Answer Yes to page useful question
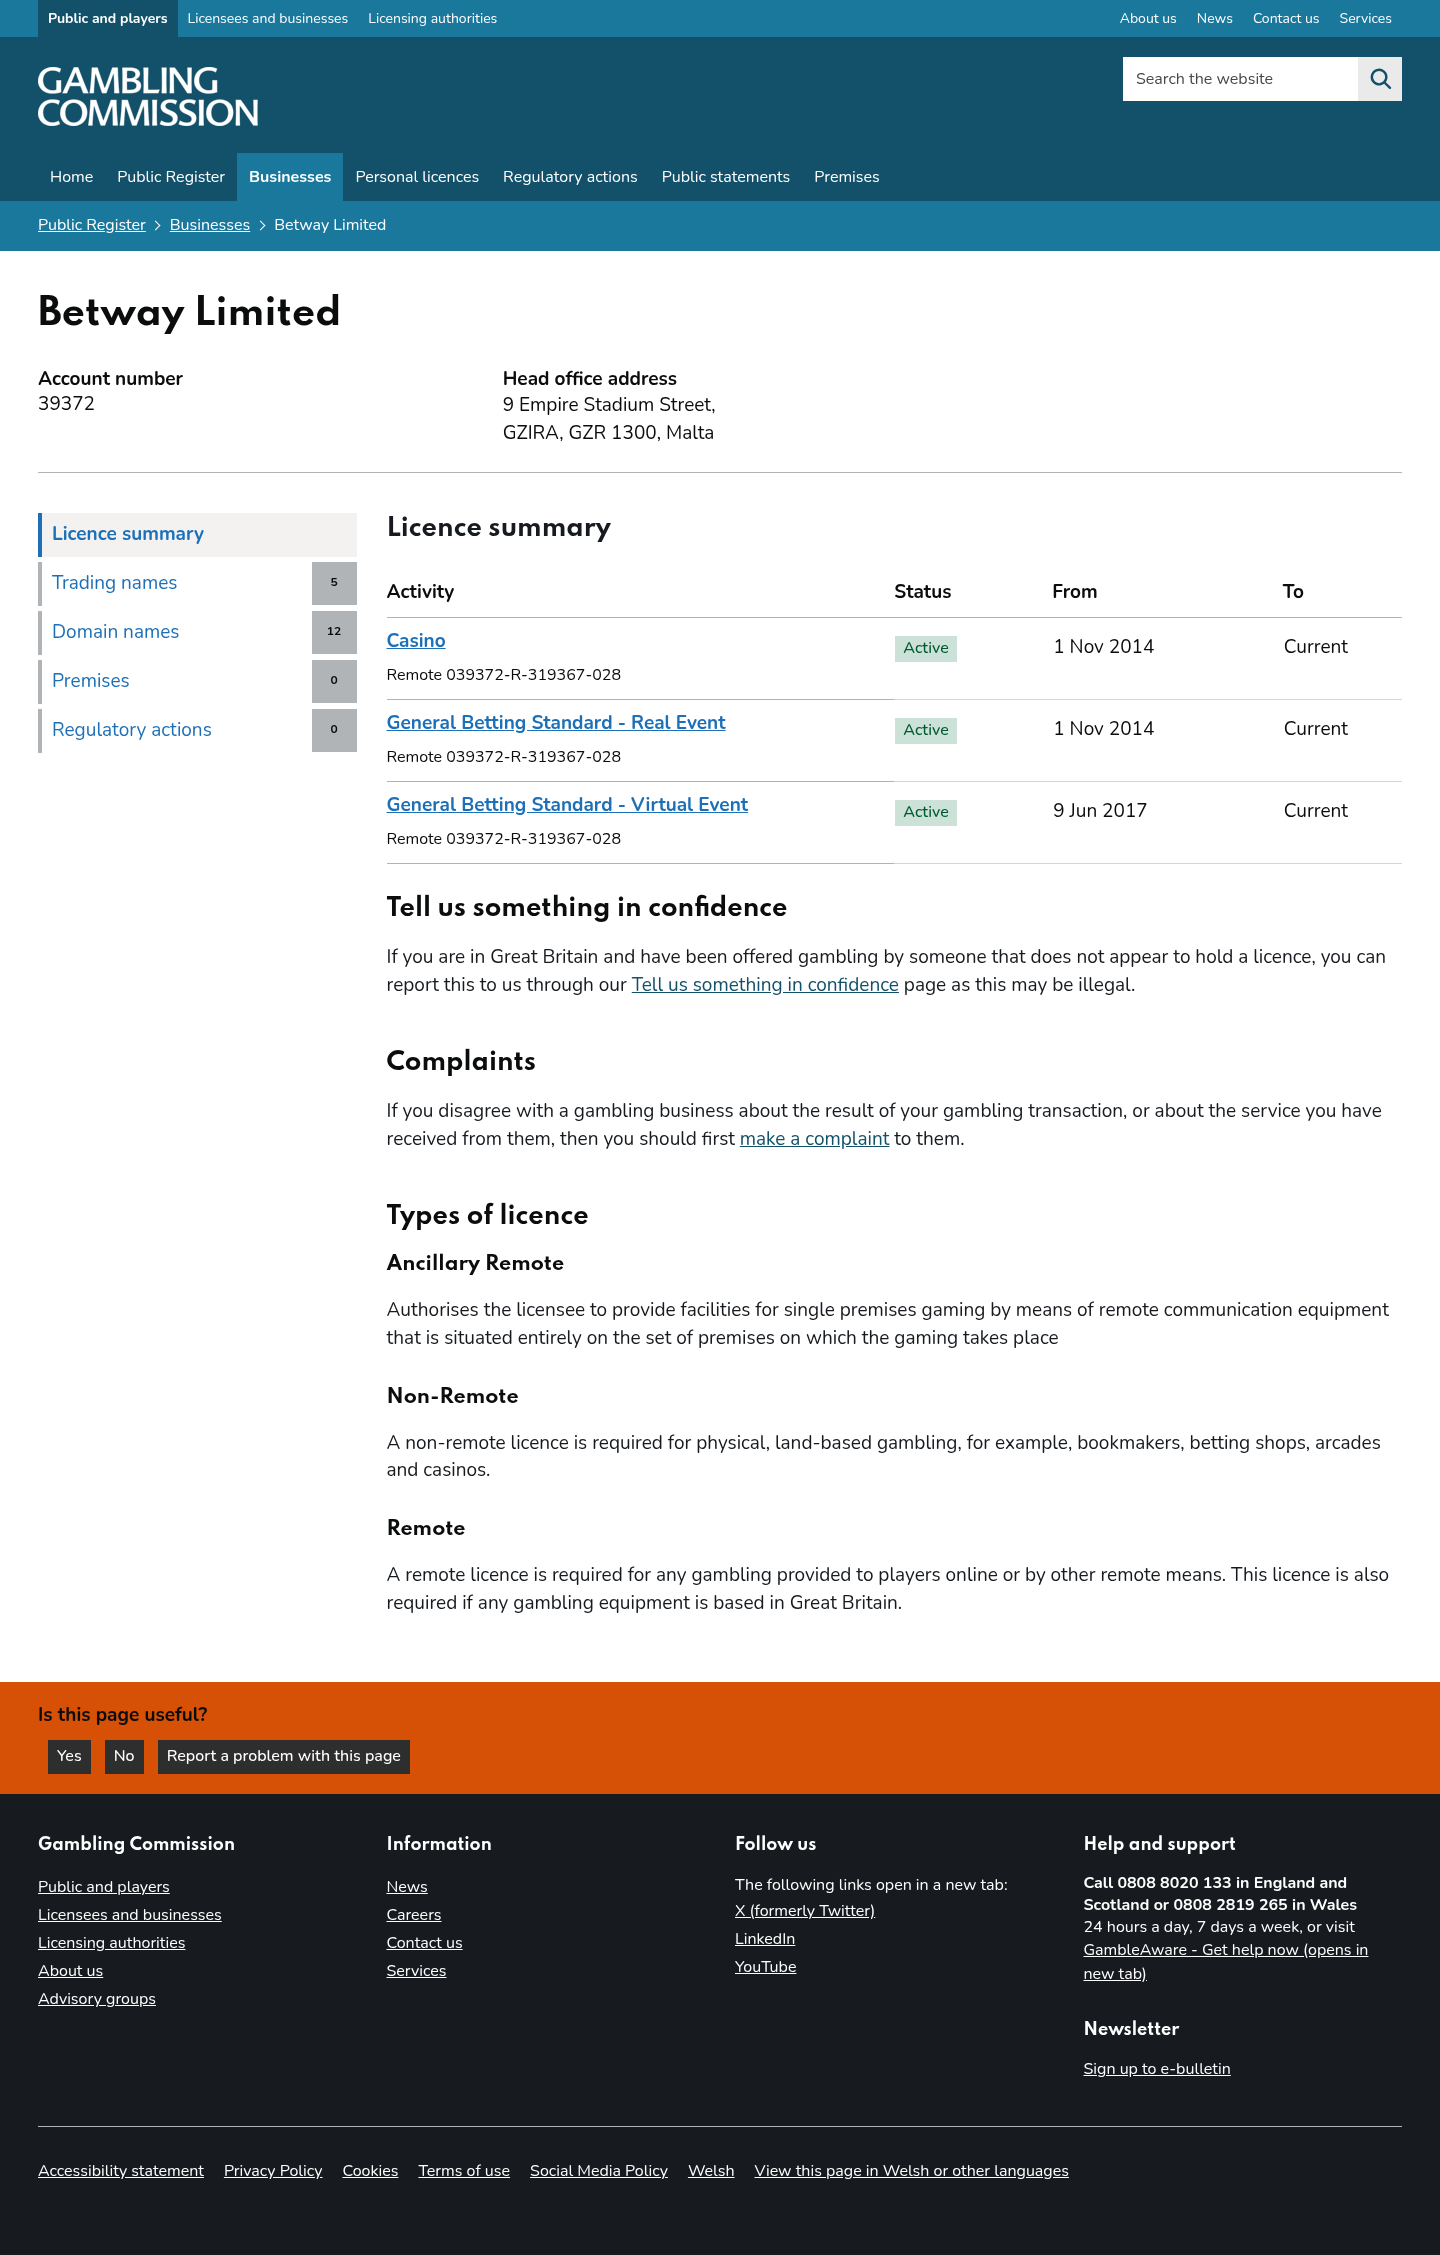This screenshot has height=2255, width=1440. pos(69,1756)
